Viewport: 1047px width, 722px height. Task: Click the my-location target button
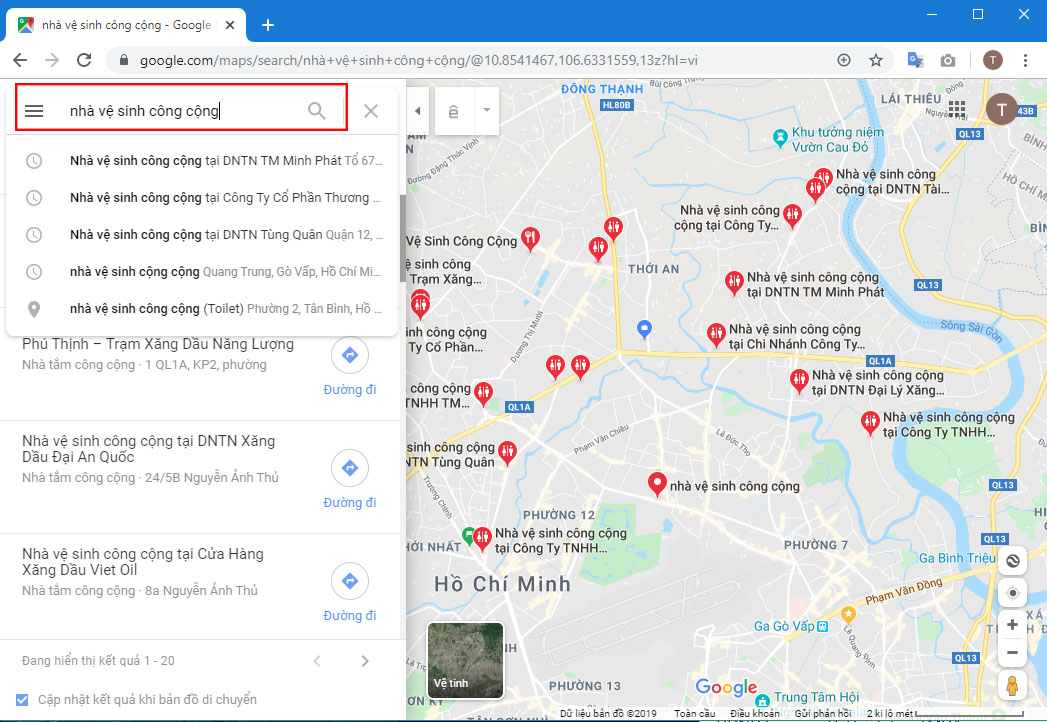[x=1012, y=593]
